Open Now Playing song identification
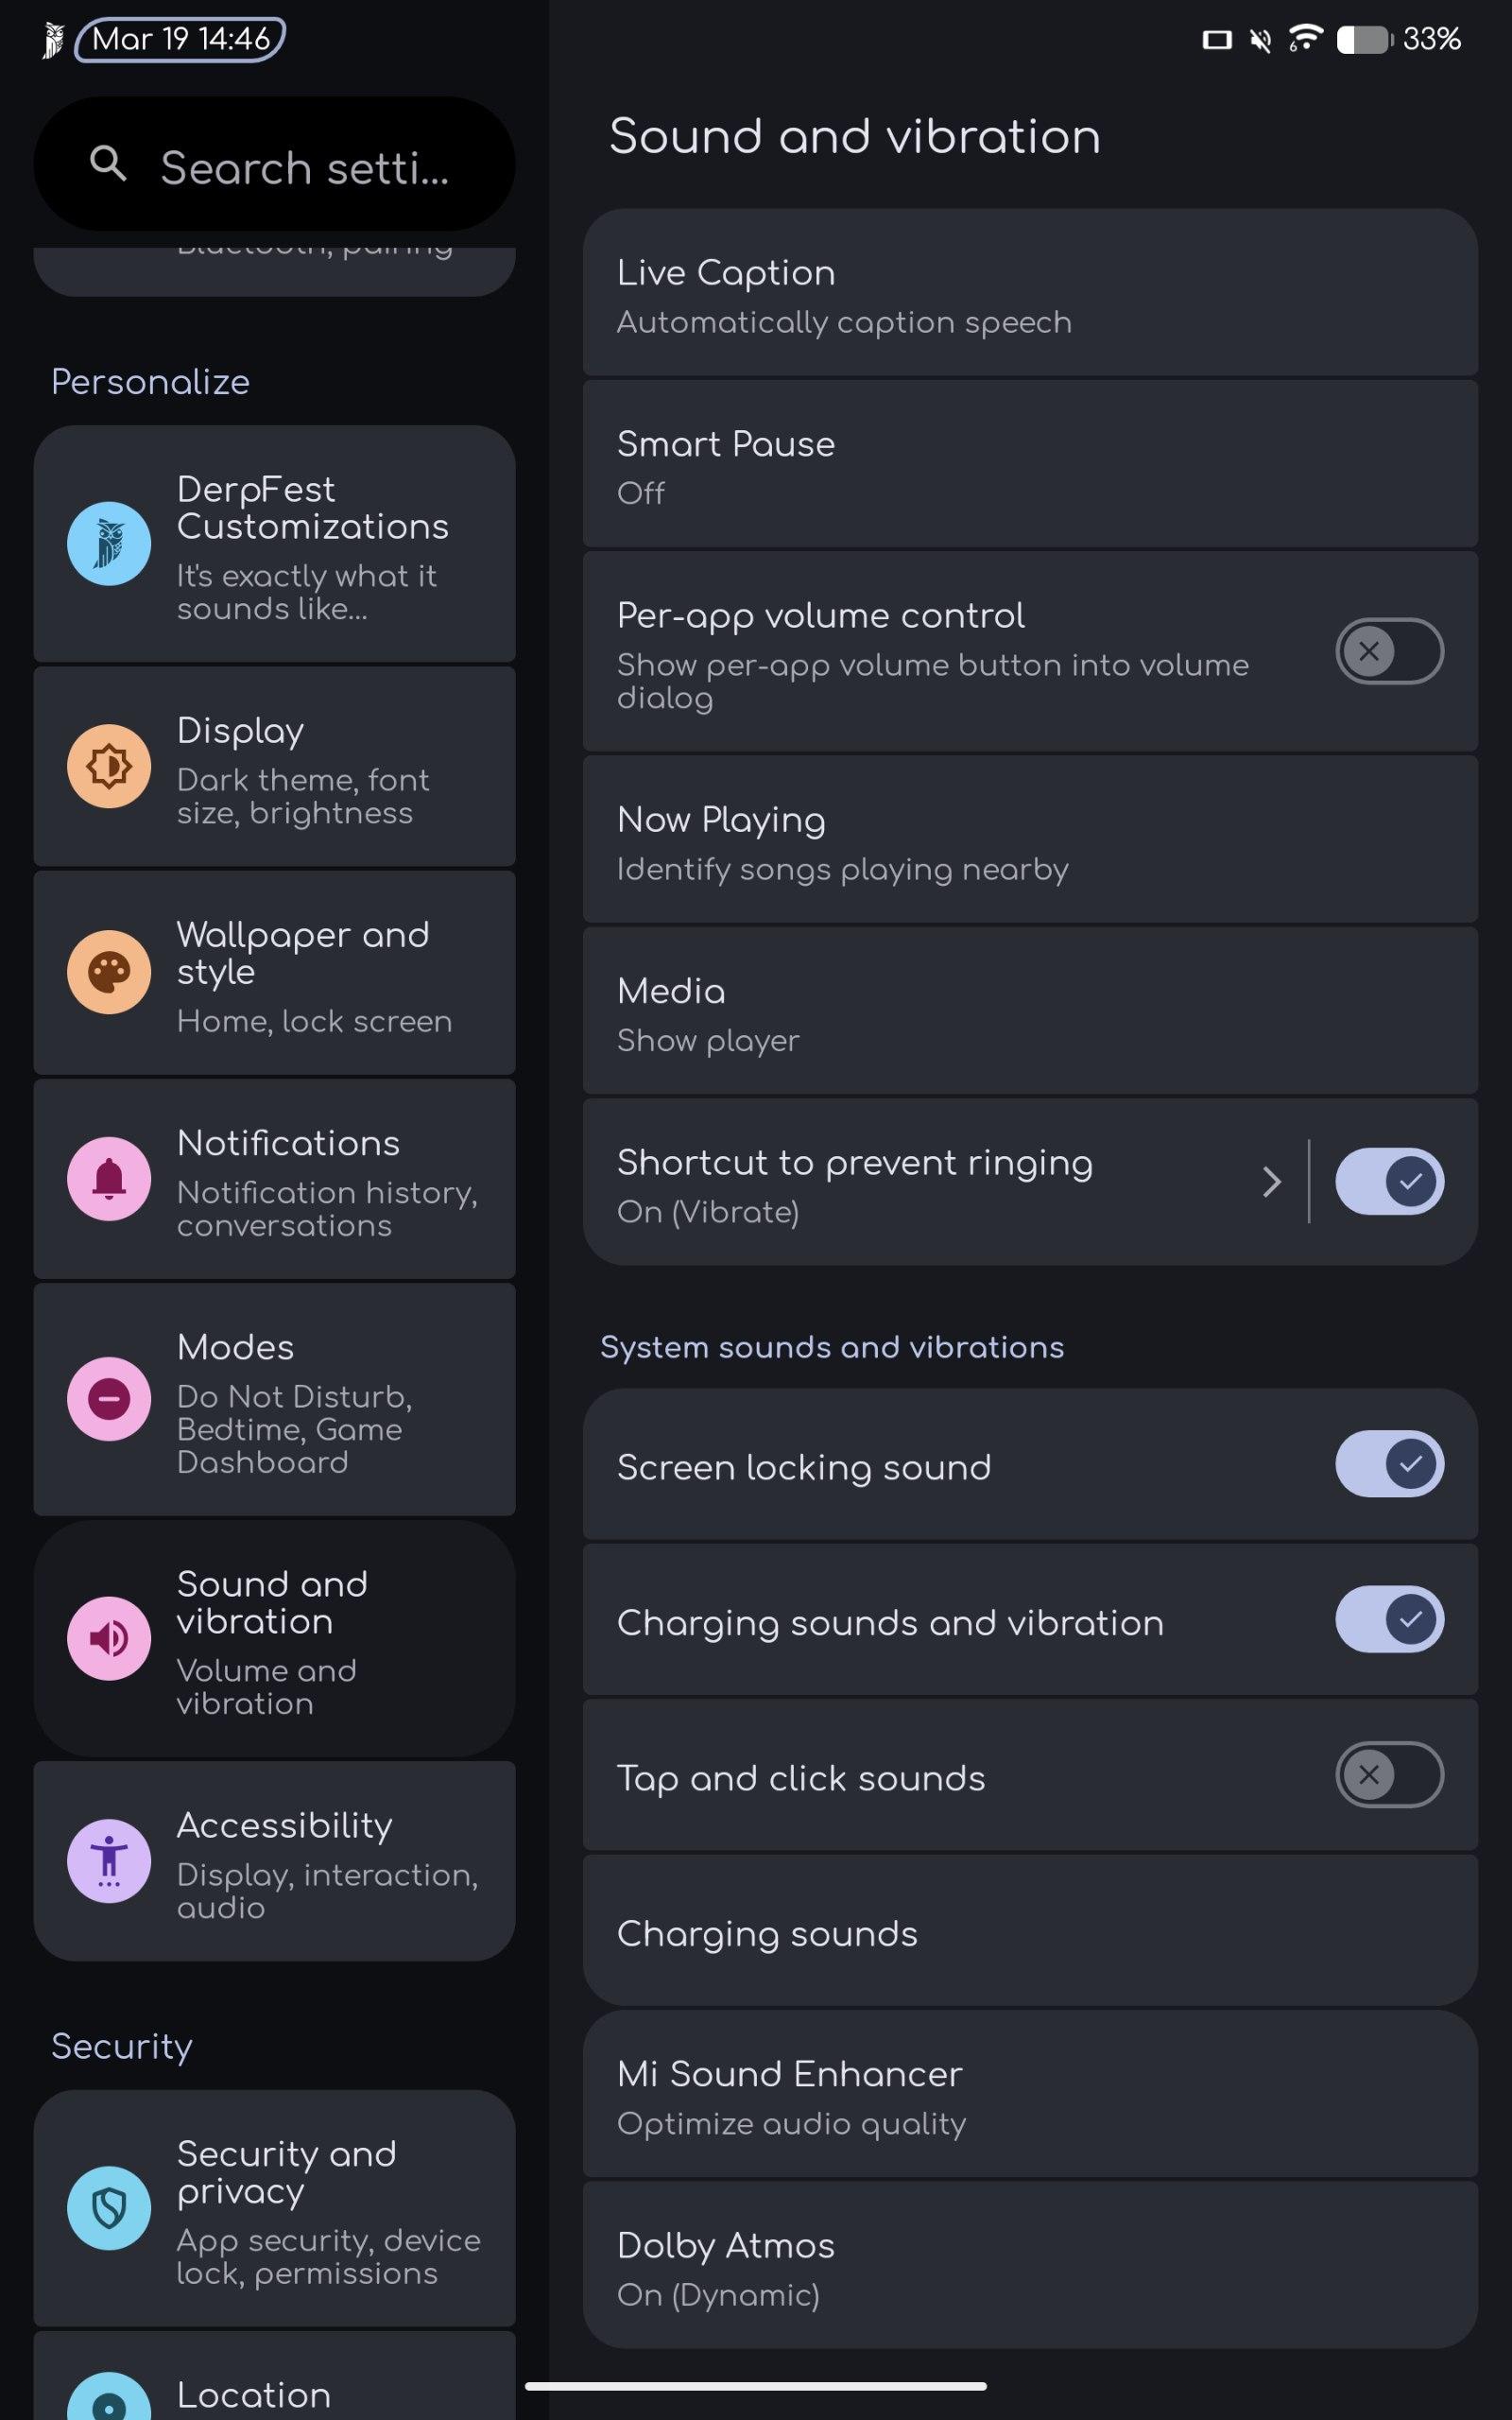 point(1029,841)
